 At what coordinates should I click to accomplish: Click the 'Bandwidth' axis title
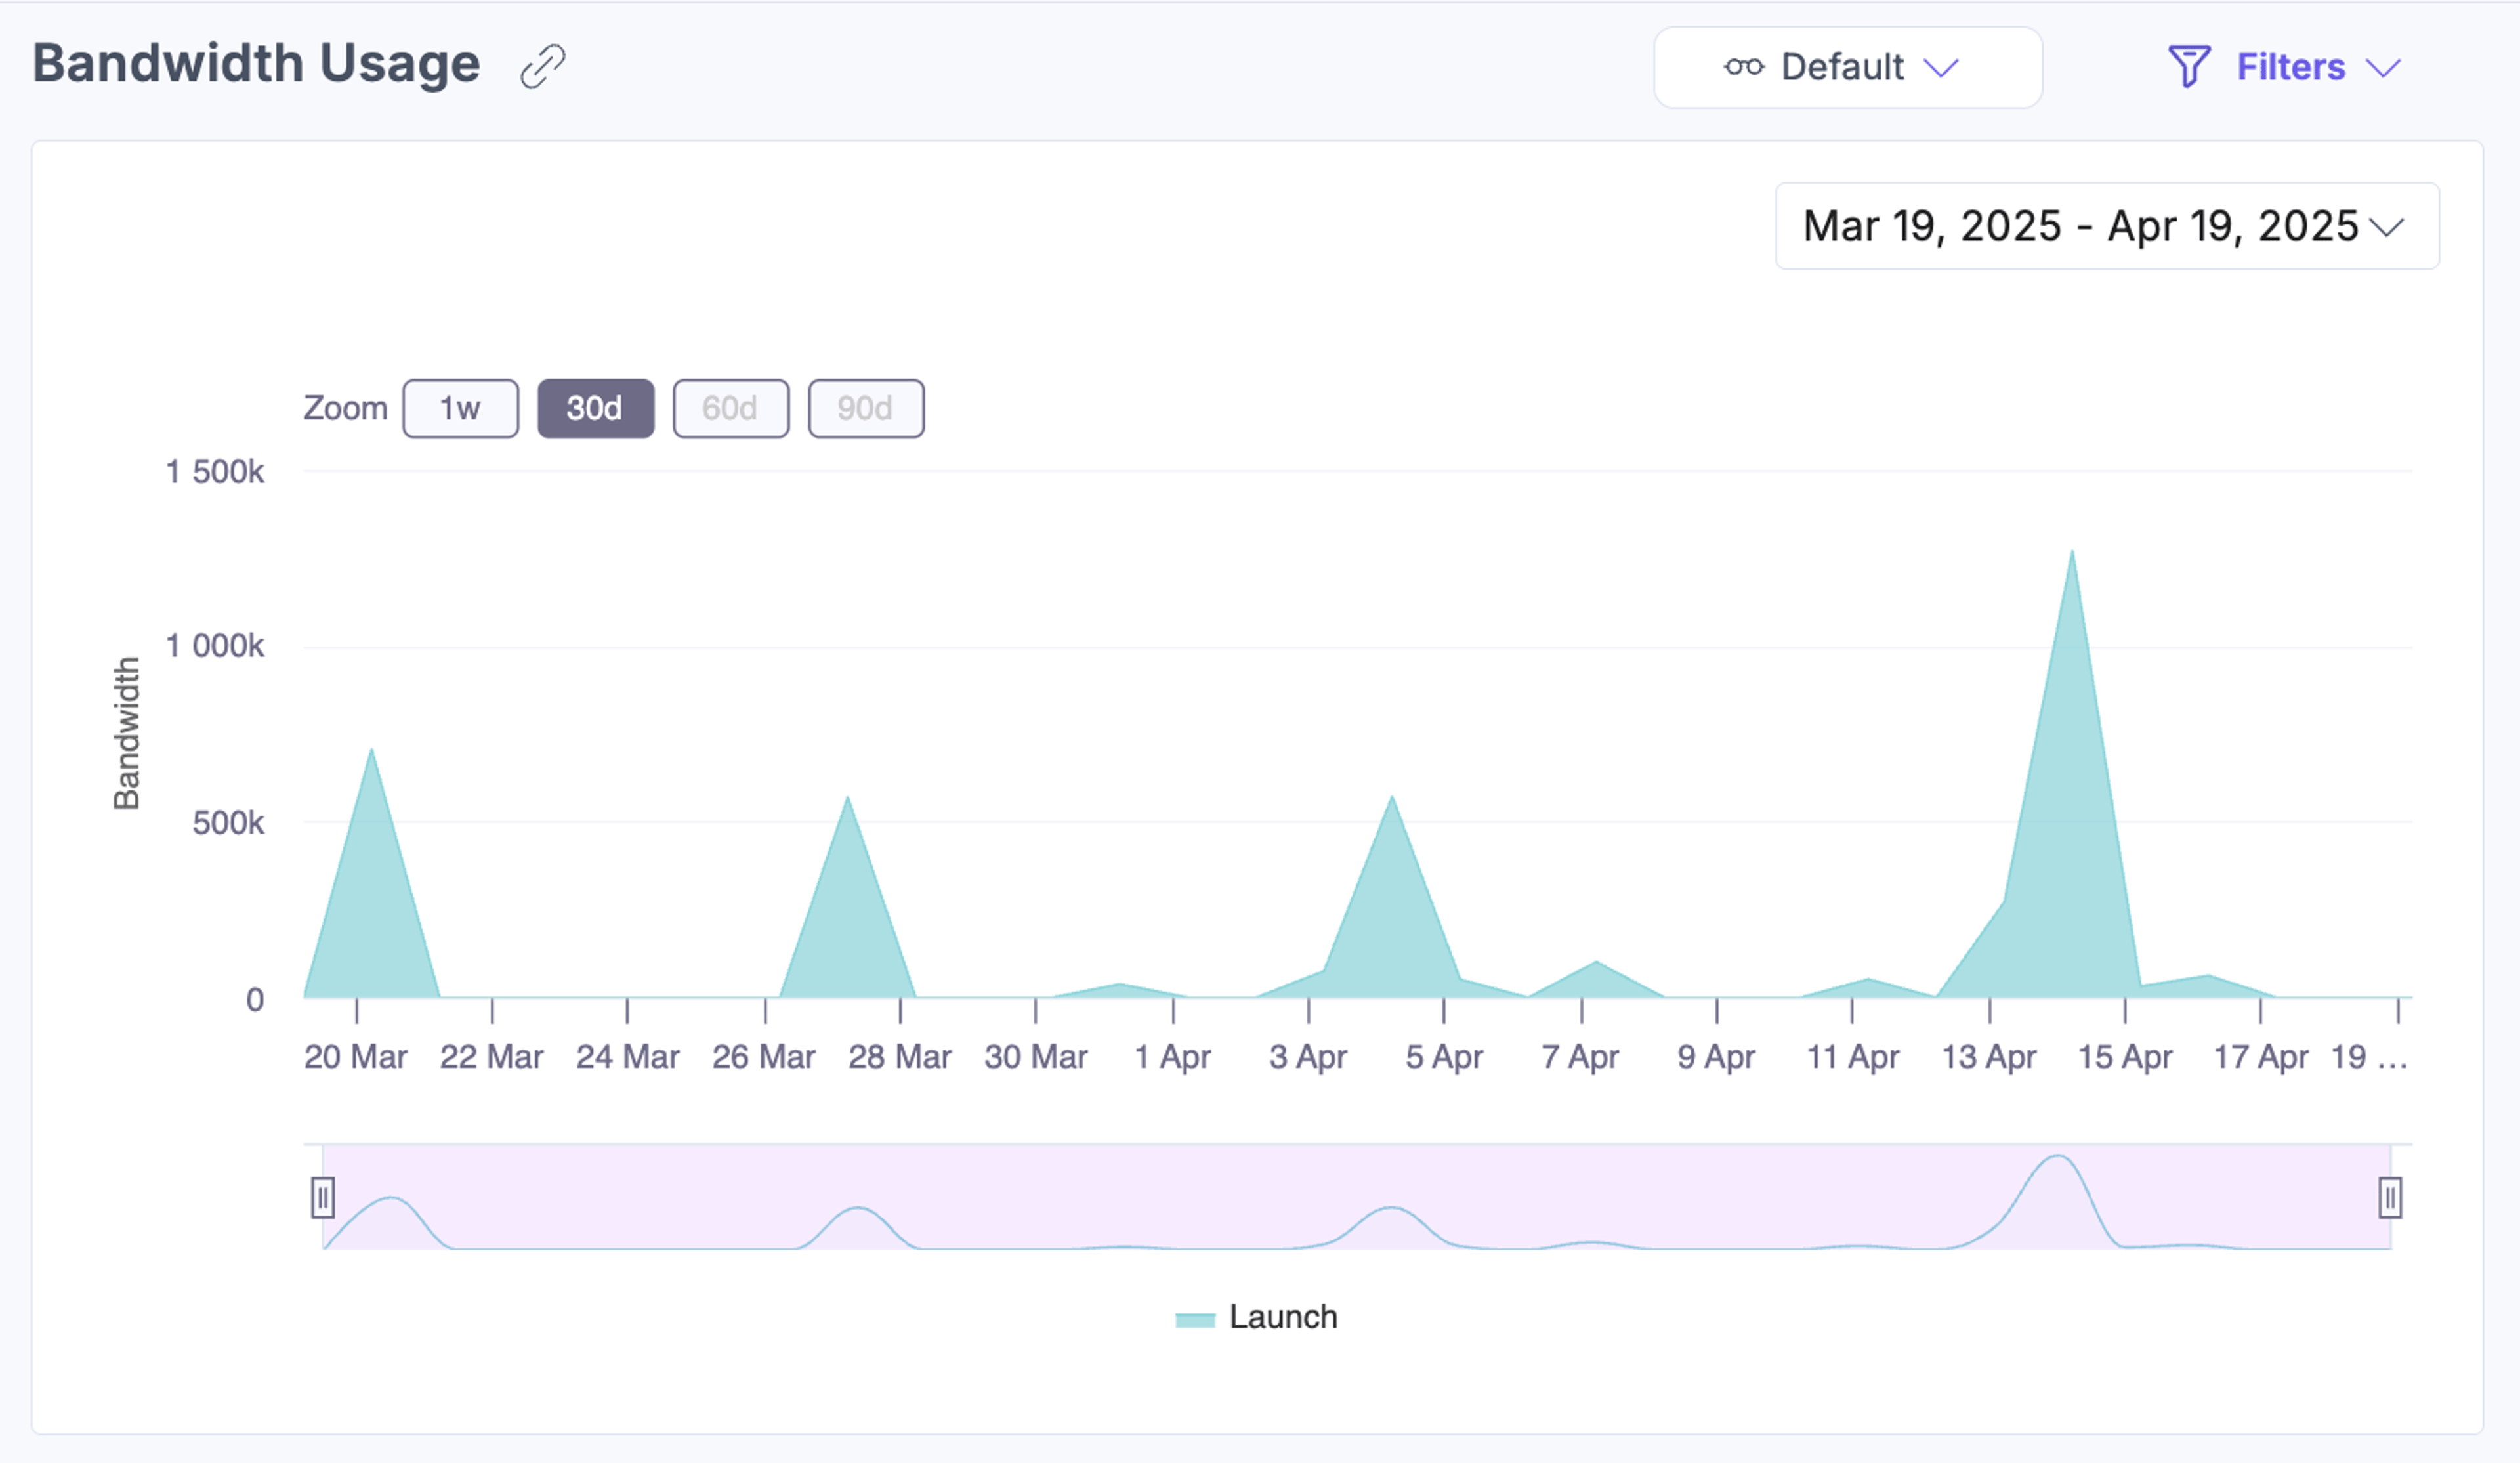[126, 733]
